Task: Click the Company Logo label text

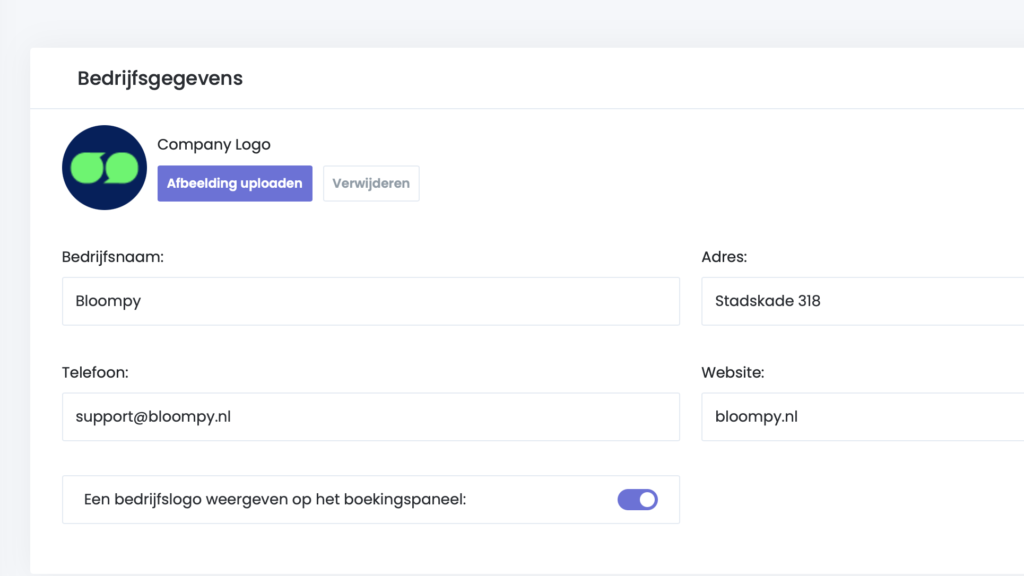Action: tap(213, 145)
